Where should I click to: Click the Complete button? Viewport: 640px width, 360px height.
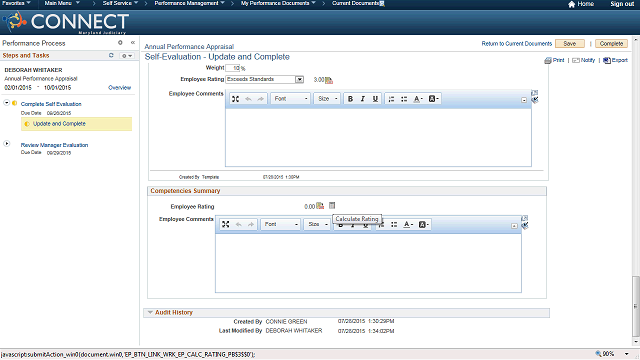point(611,44)
